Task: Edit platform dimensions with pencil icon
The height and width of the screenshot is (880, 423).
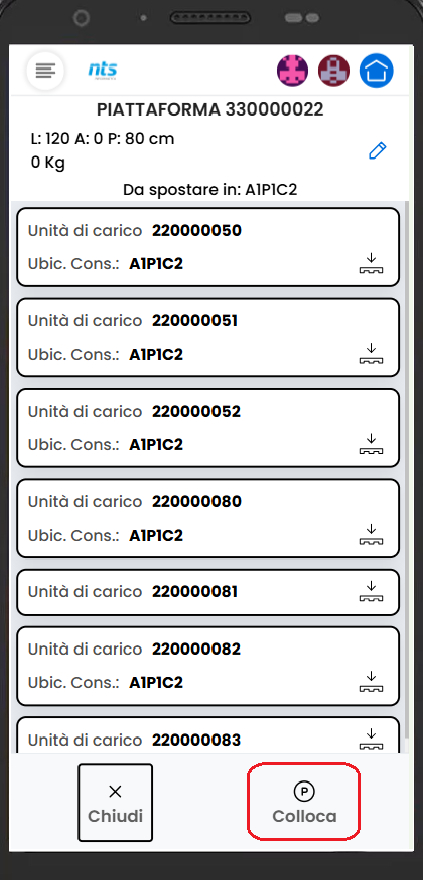Action: [x=378, y=151]
